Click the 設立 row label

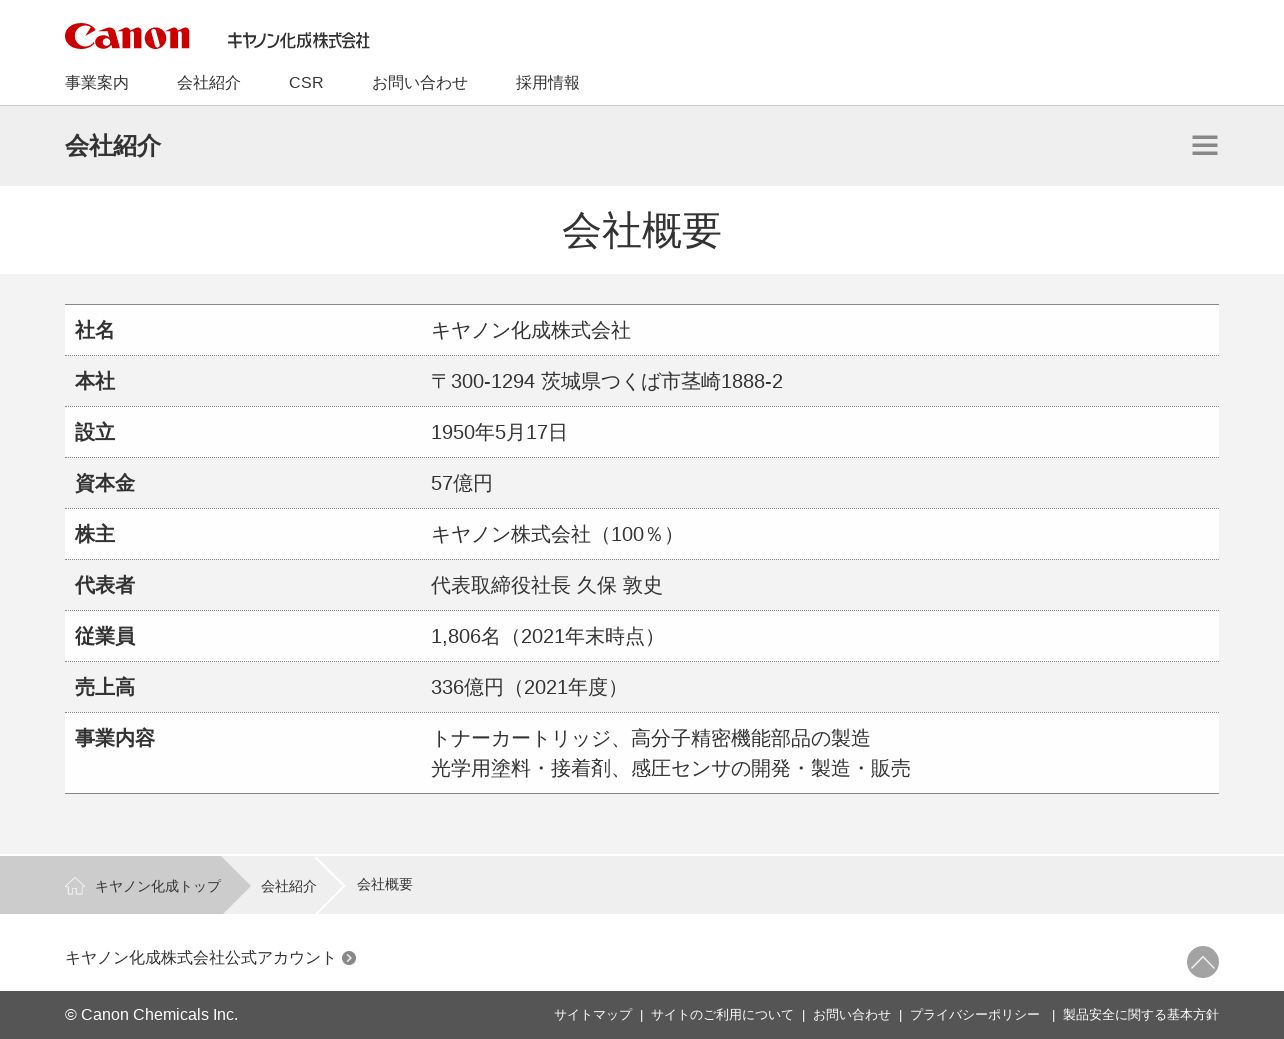pyautogui.click(x=95, y=432)
